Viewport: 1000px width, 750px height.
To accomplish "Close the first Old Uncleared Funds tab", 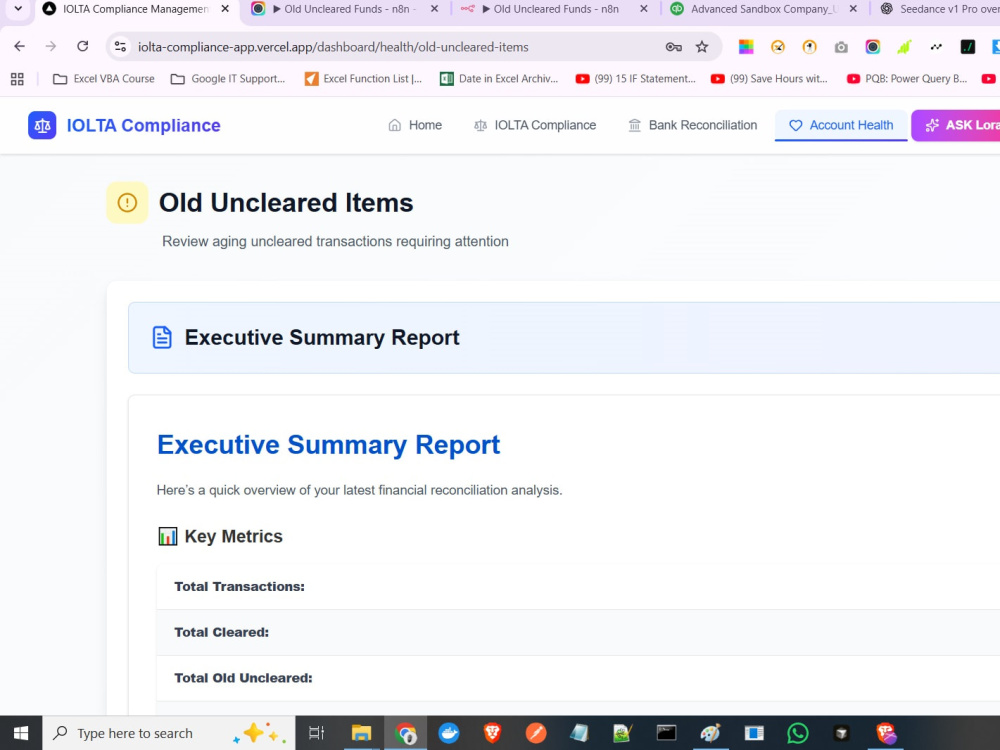I will [x=434, y=9].
